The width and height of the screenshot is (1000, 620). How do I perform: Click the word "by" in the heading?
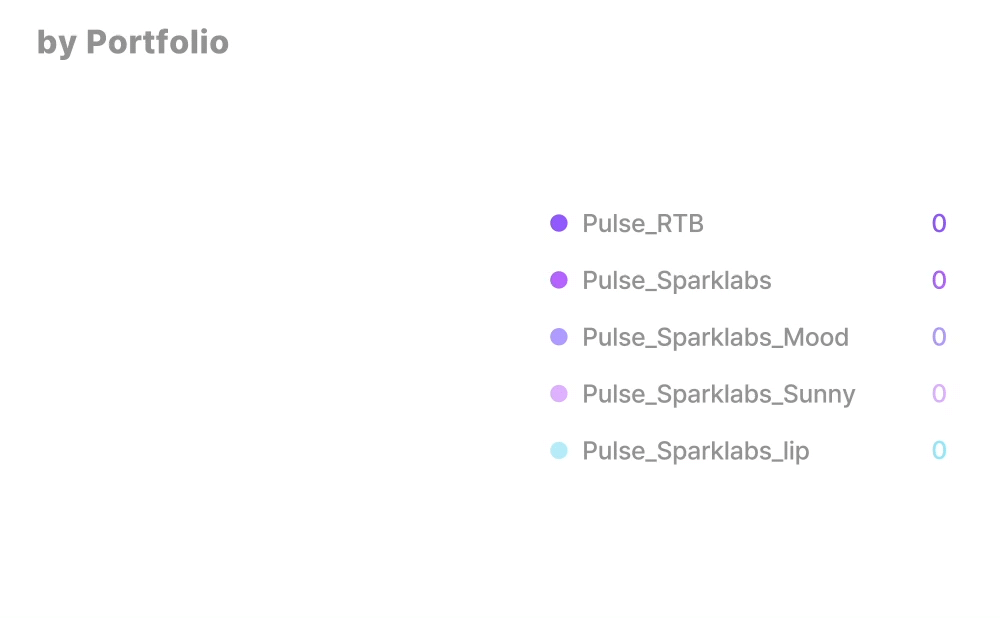click(x=57, y=44)
